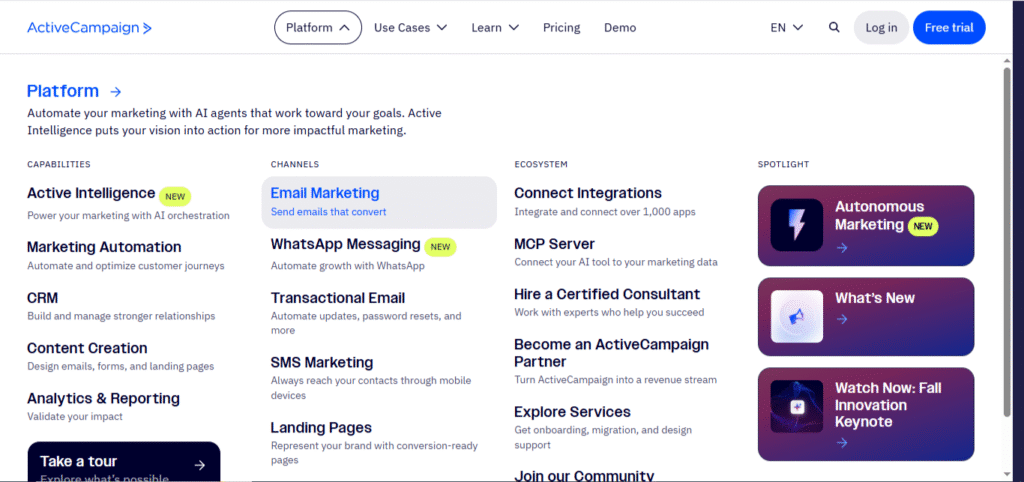Expand the Use Cases menu

410,27
